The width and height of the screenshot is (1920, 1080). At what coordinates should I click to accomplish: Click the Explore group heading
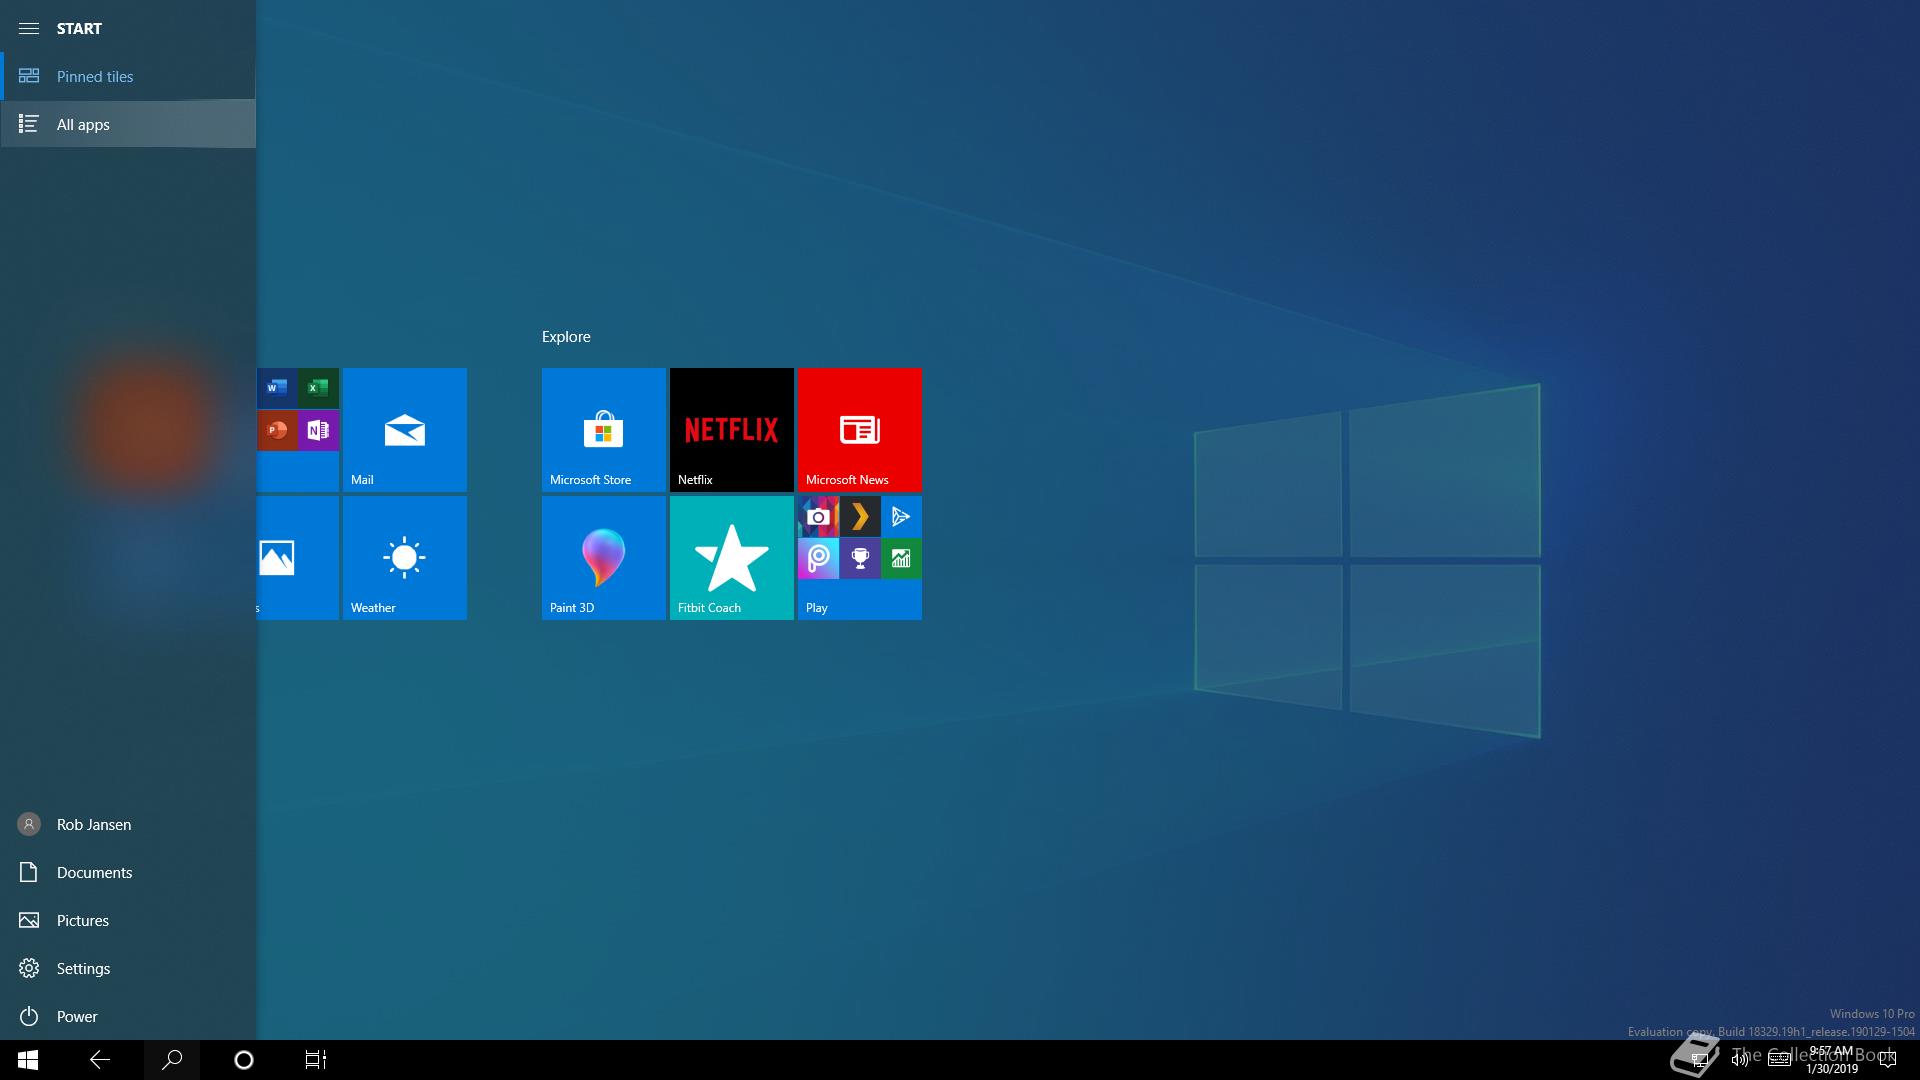[566, 337]
